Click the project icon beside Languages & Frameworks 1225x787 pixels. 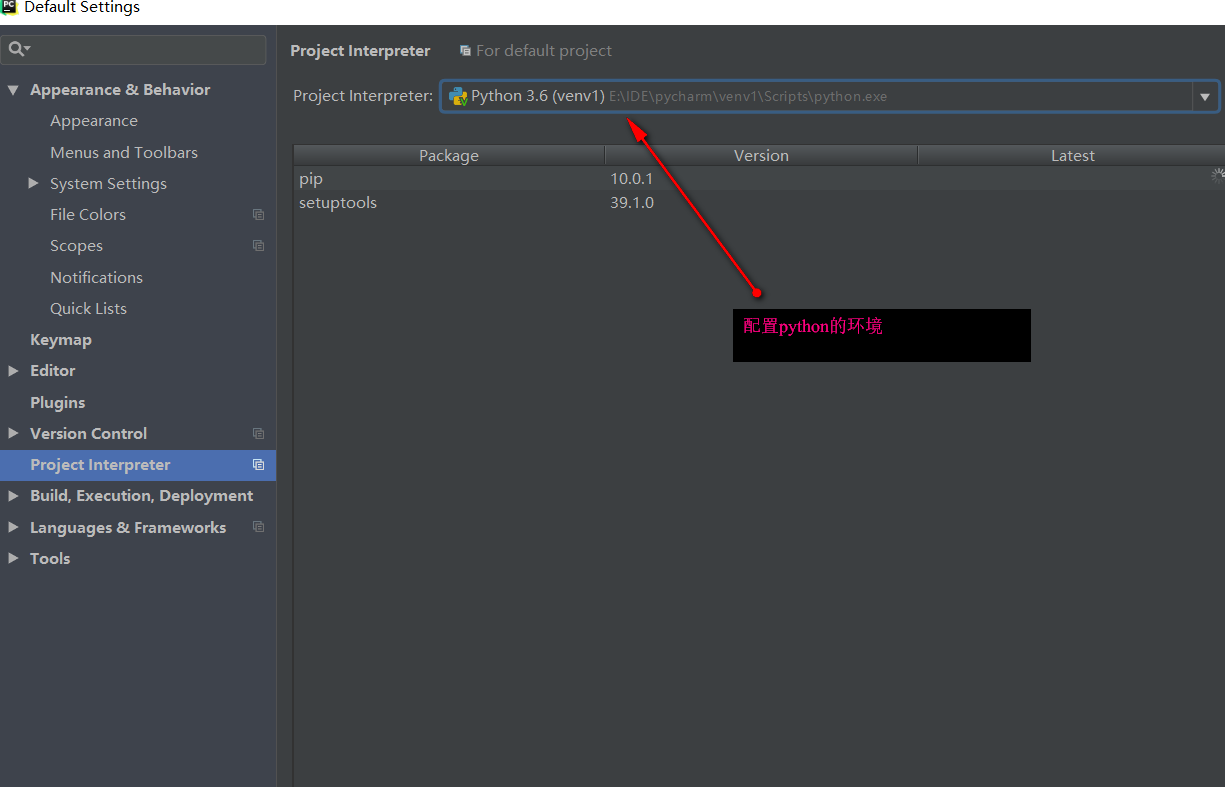258,527
